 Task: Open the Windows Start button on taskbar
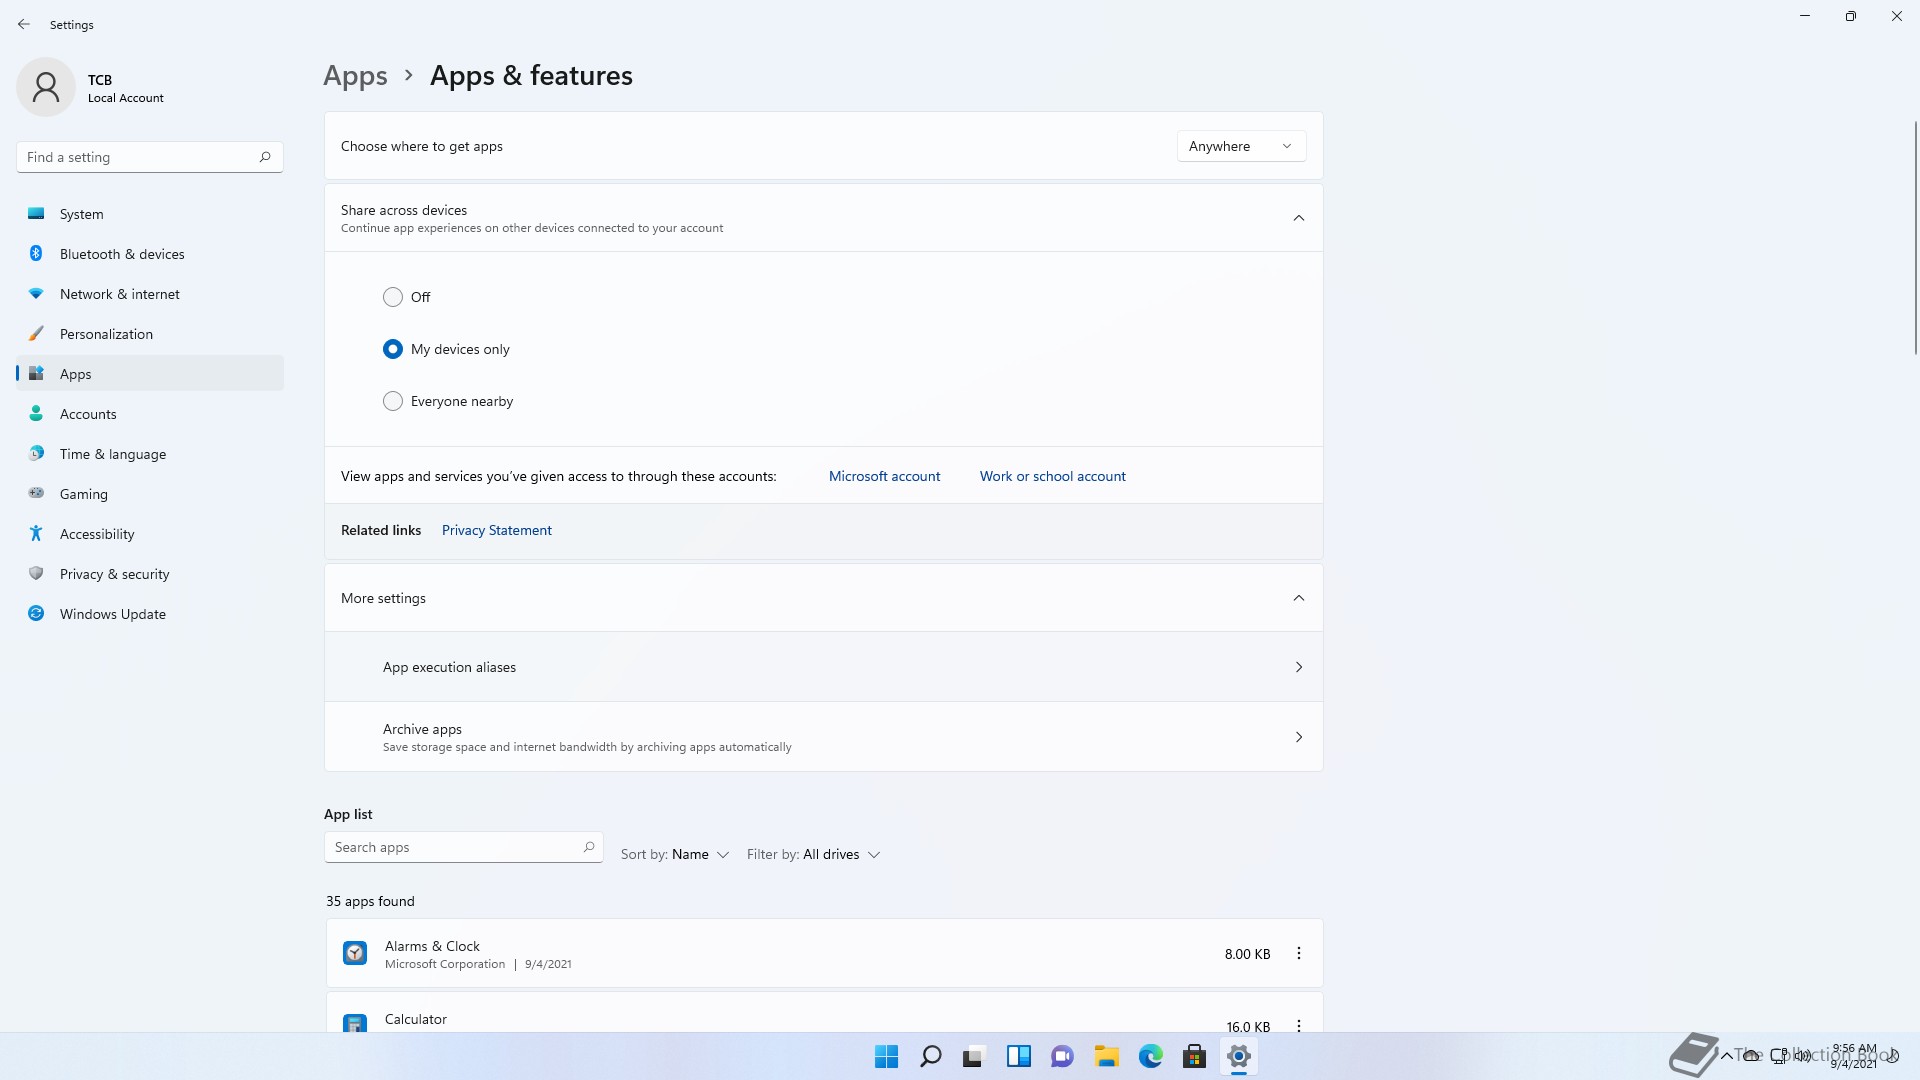(x=886, y=1057)
